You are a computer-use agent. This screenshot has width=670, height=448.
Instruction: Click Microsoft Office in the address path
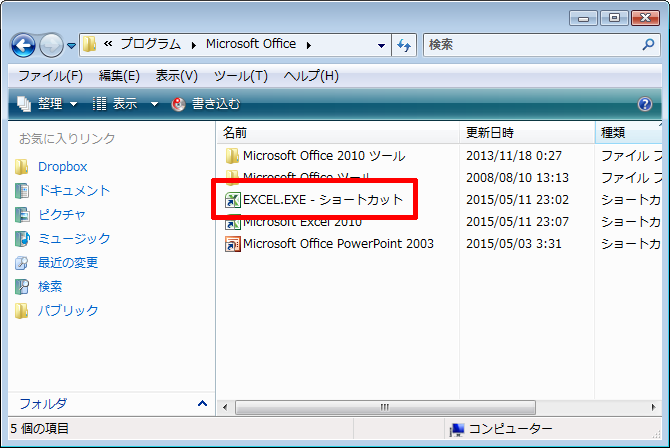pyautogui.click(x=251, y=44)
